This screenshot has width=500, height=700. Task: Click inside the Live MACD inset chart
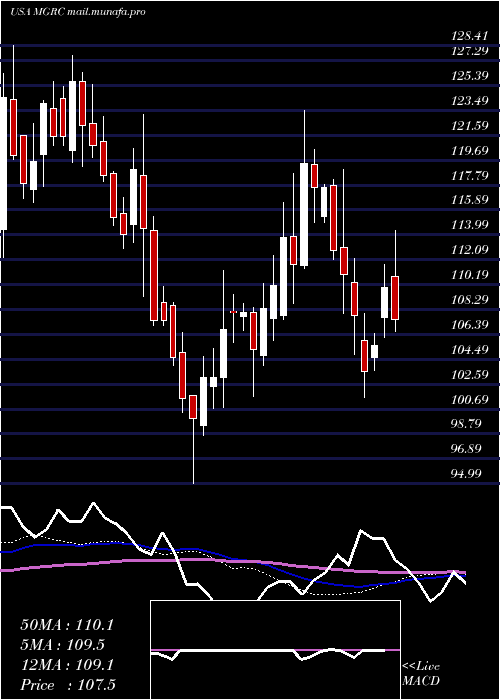click(275, 650)
